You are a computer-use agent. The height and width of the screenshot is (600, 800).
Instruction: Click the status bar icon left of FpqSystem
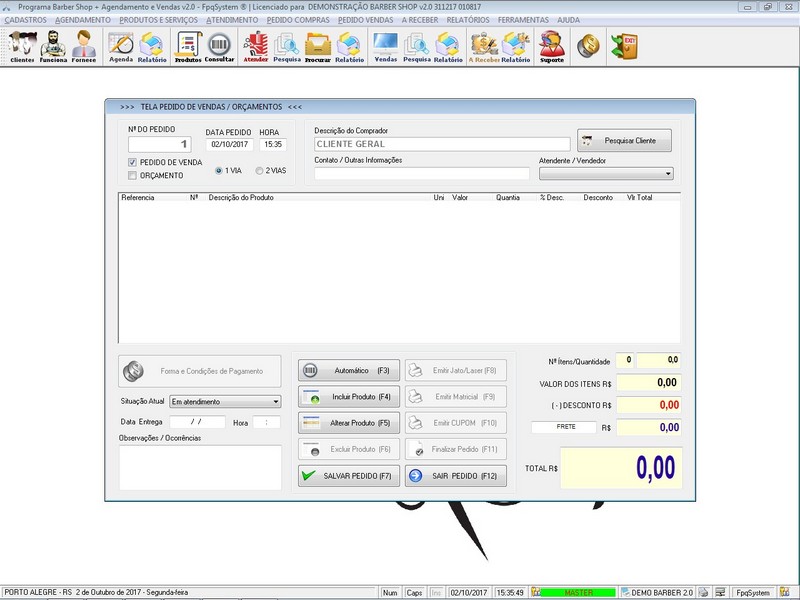pyautogui.click(x=720, y=592)
